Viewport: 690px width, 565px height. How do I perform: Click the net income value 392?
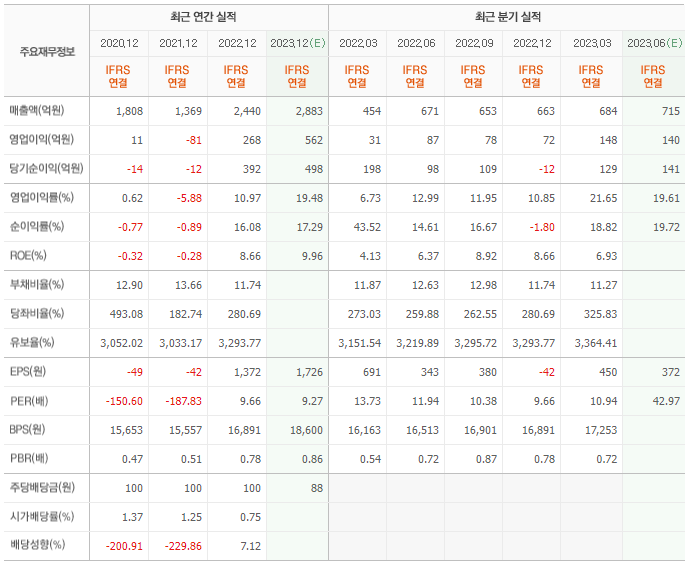pos(252,169)
